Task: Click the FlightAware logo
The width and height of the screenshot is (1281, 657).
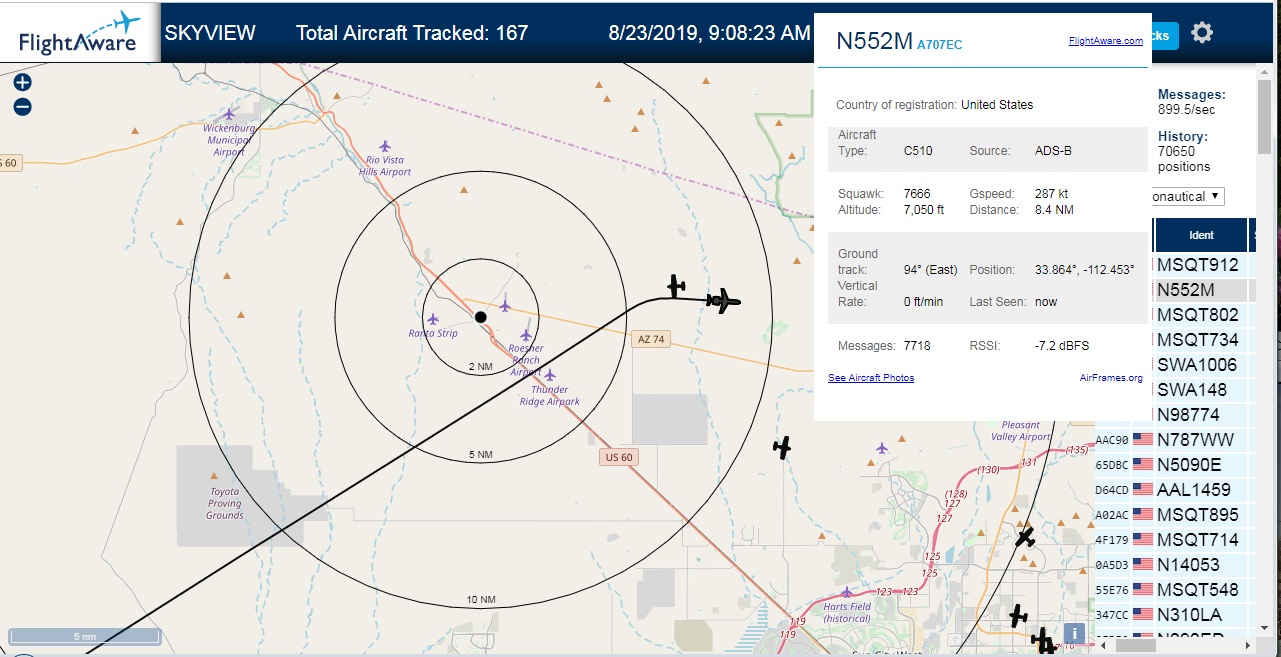Action: point(80,32)
